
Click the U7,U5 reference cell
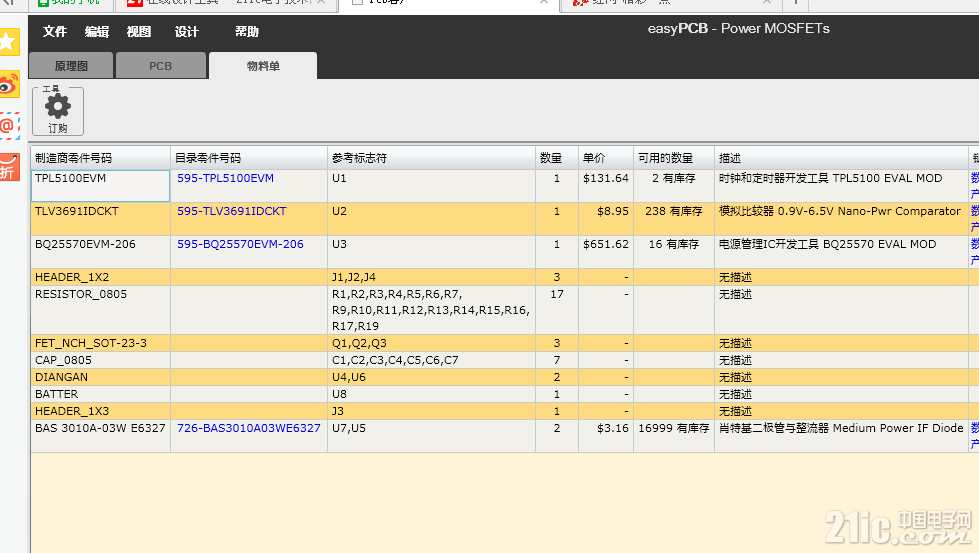431,436
